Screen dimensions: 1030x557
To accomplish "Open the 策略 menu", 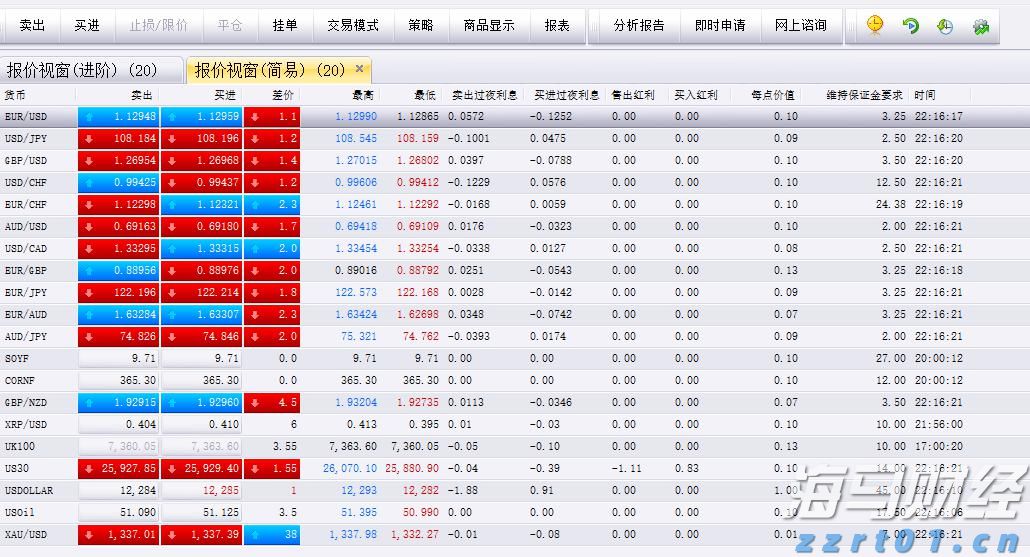I will pos(421,25).
